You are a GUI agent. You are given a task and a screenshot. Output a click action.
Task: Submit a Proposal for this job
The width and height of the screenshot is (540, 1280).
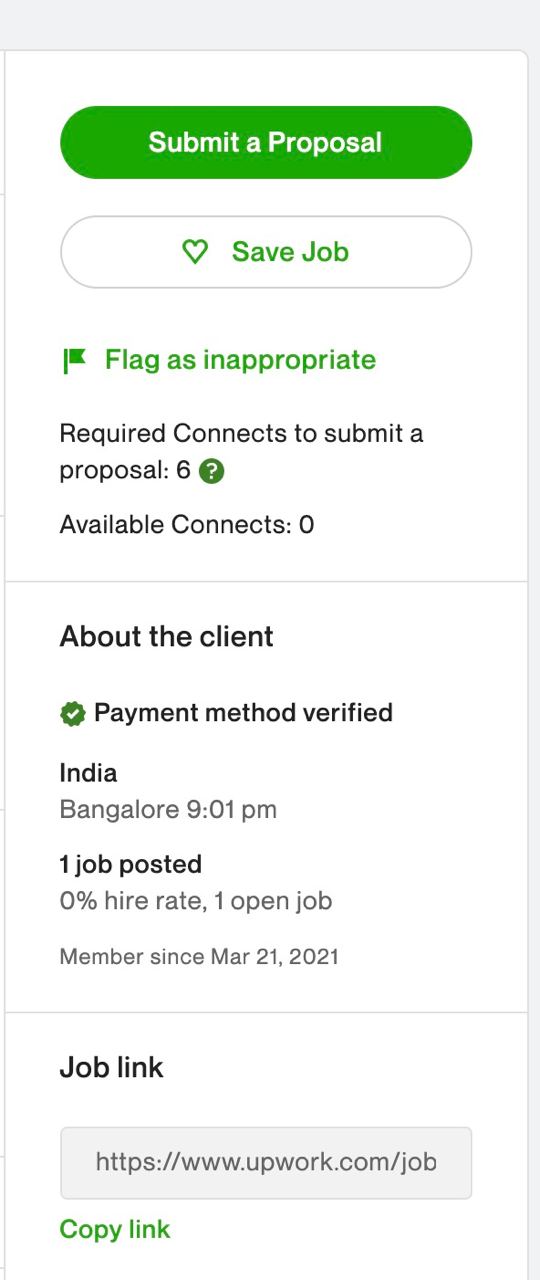pyautogui.click(x=266, y=142)
